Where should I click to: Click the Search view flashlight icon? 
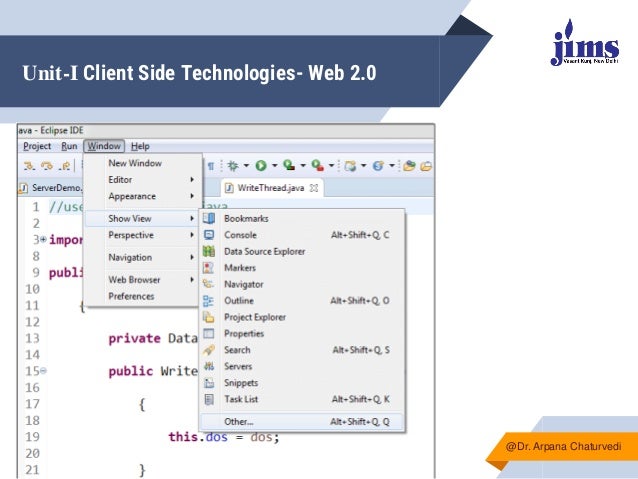coord(209,350)
